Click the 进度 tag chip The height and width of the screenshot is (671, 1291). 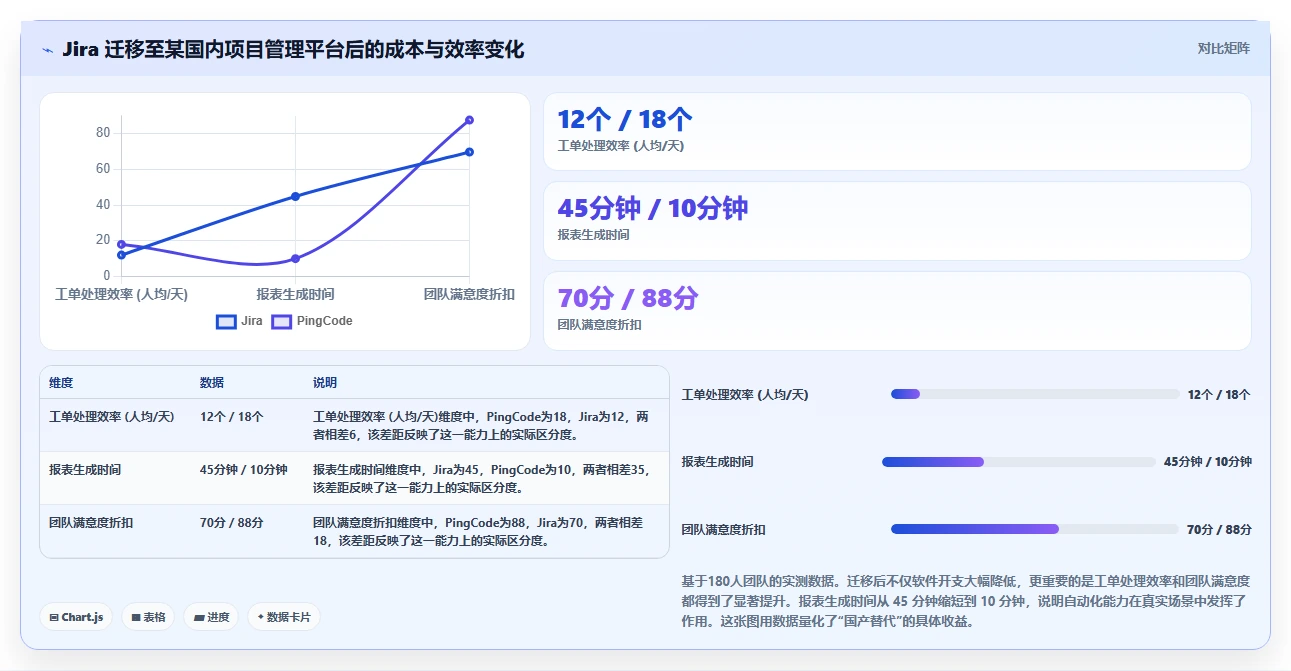tap(211, 617)
